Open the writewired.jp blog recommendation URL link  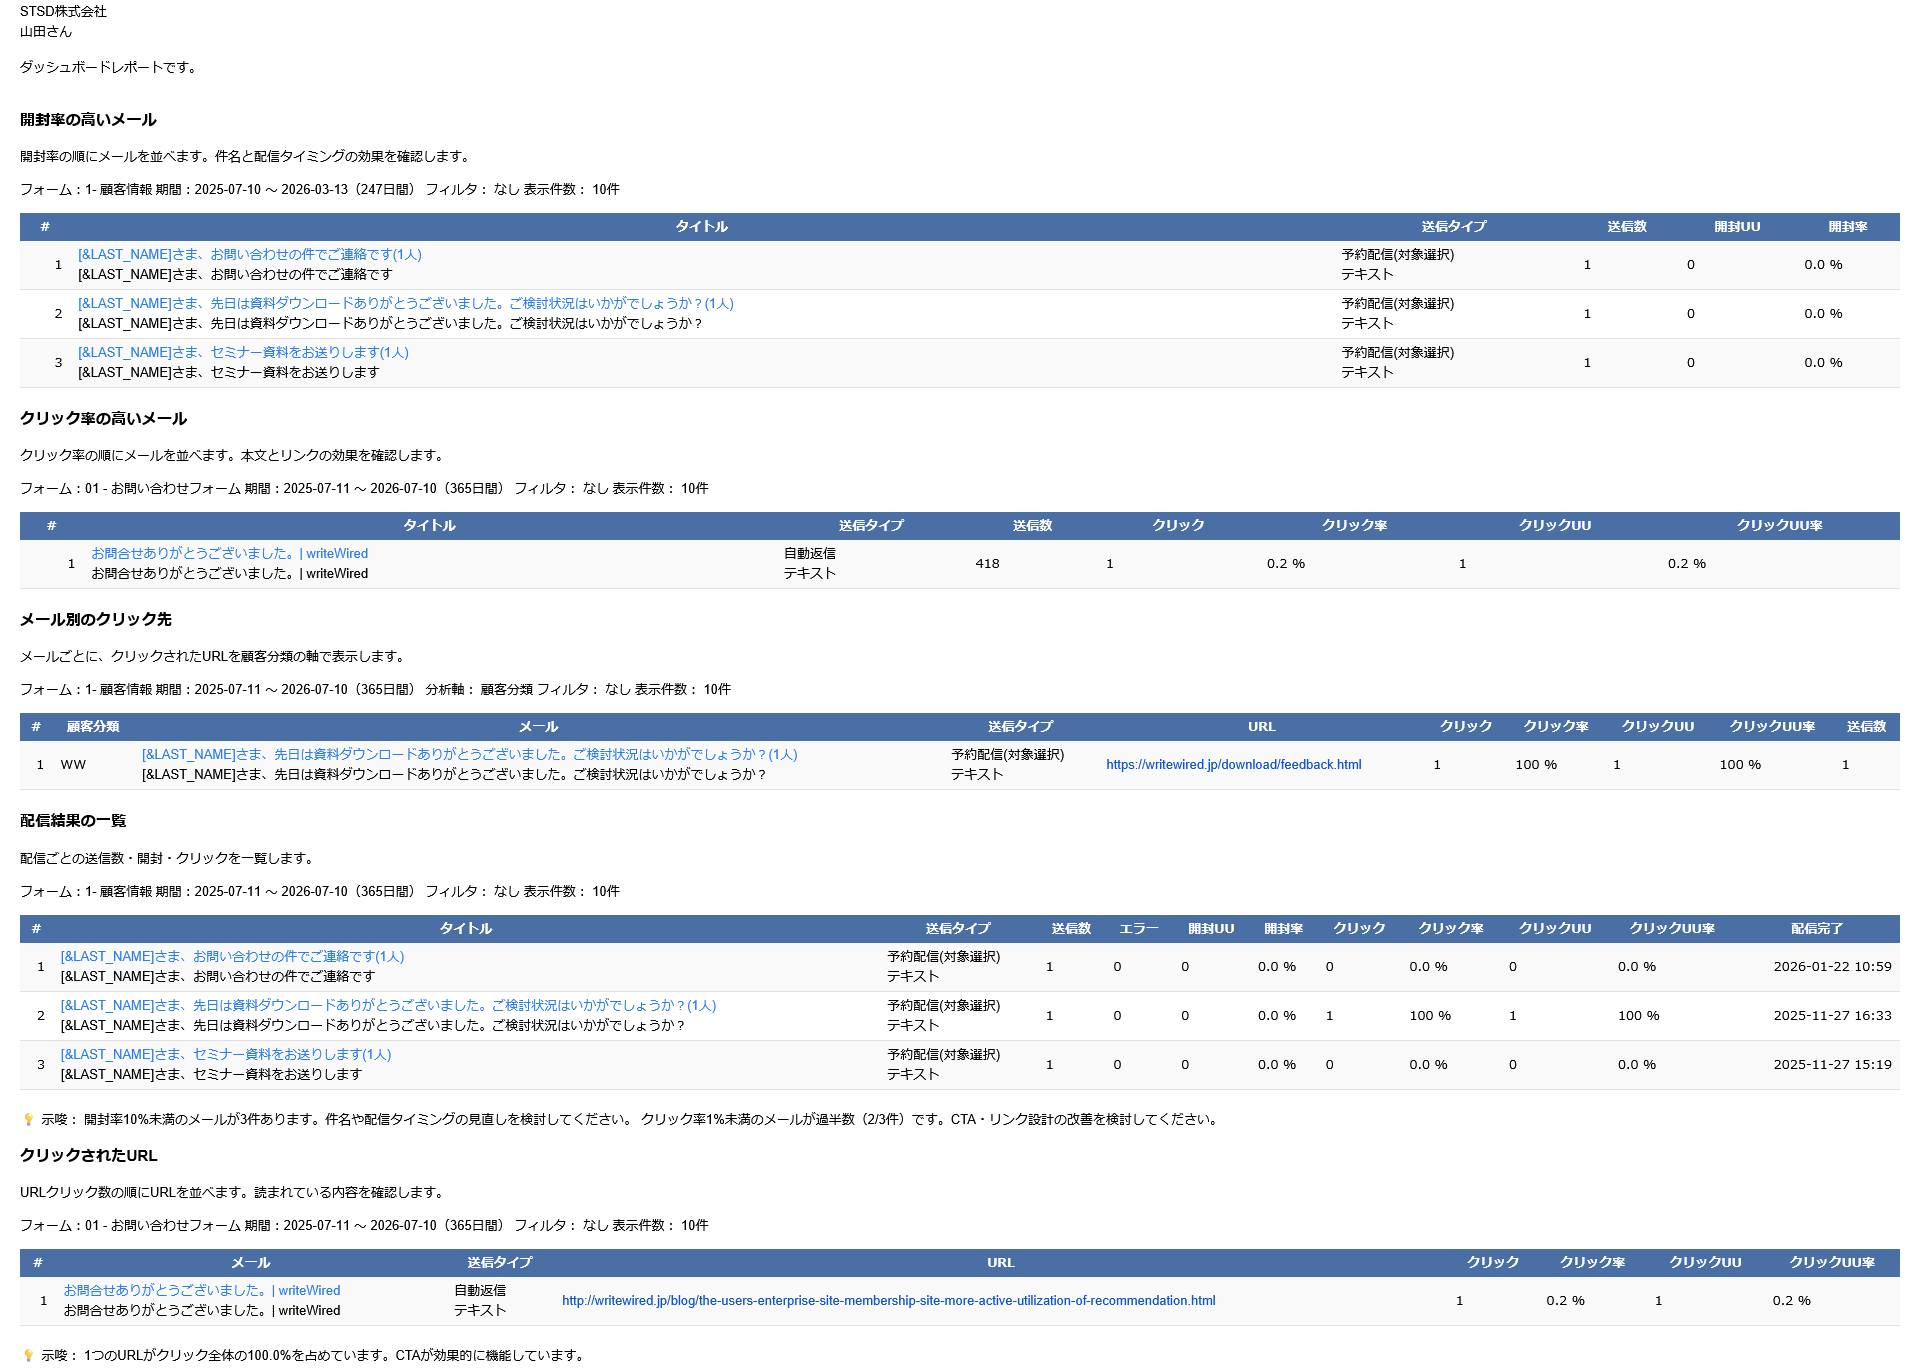[889, 1301]
